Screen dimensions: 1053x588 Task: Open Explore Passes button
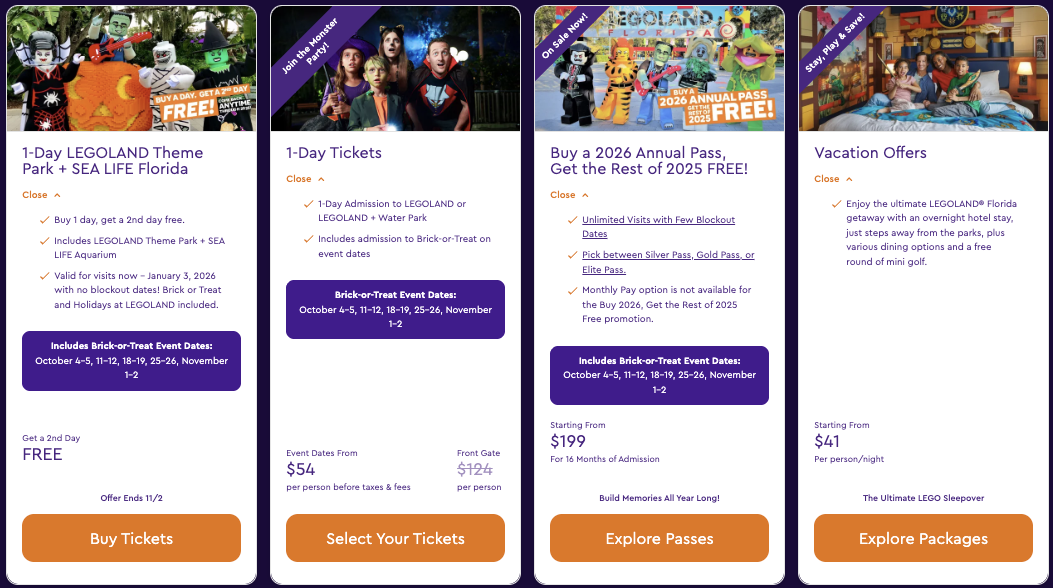659,538
